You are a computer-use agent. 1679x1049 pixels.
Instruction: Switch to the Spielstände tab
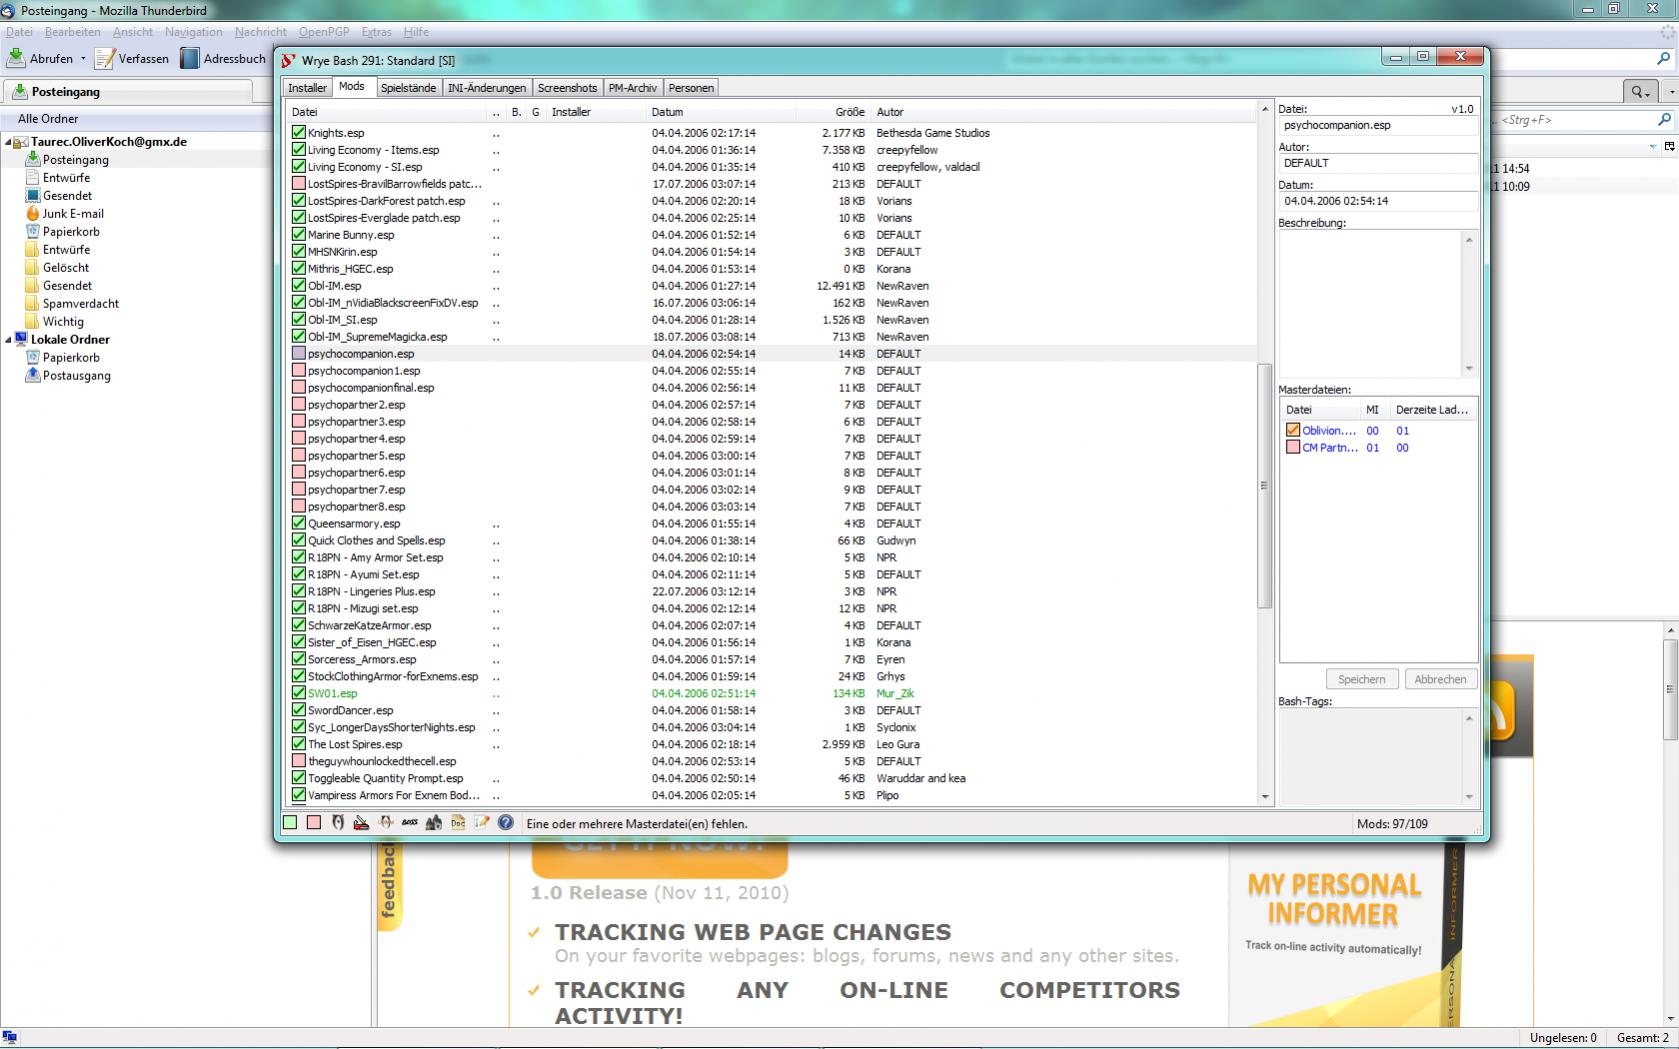(408, 88)
